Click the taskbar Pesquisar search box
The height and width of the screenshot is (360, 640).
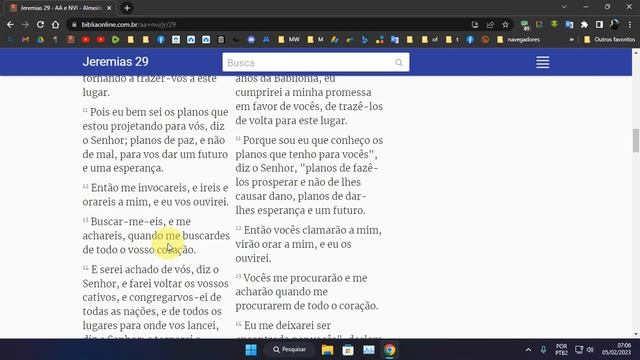(x=290, y=350)
